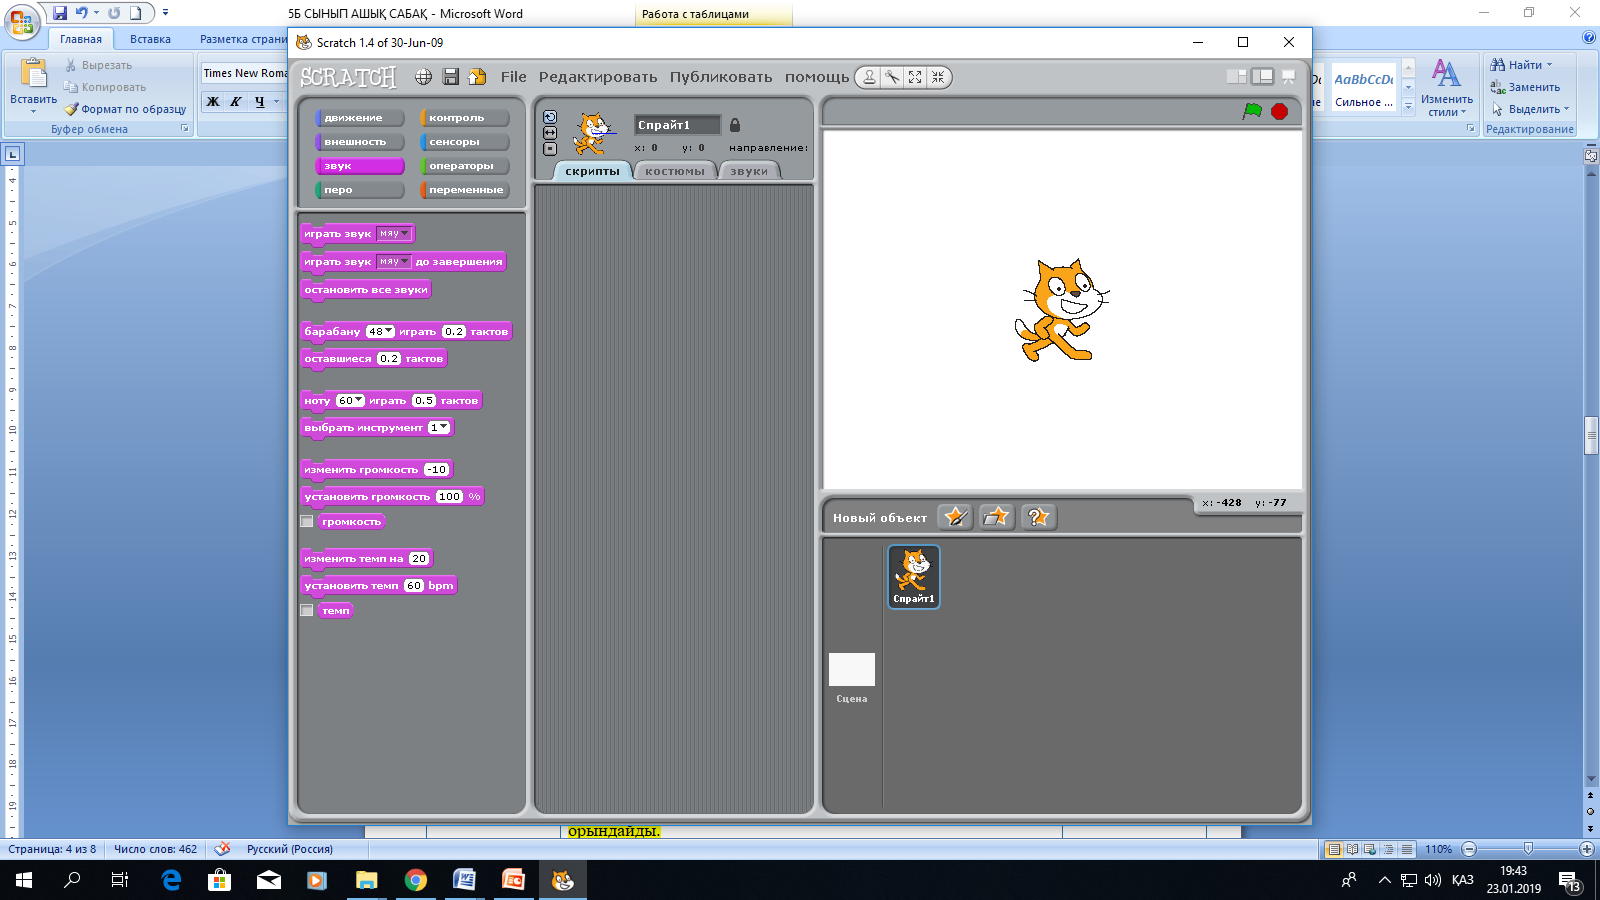Tick the громкость reporter checkbox
Image resolution: width=1600 pixels, height=900 pixels.
click(307, 522)
